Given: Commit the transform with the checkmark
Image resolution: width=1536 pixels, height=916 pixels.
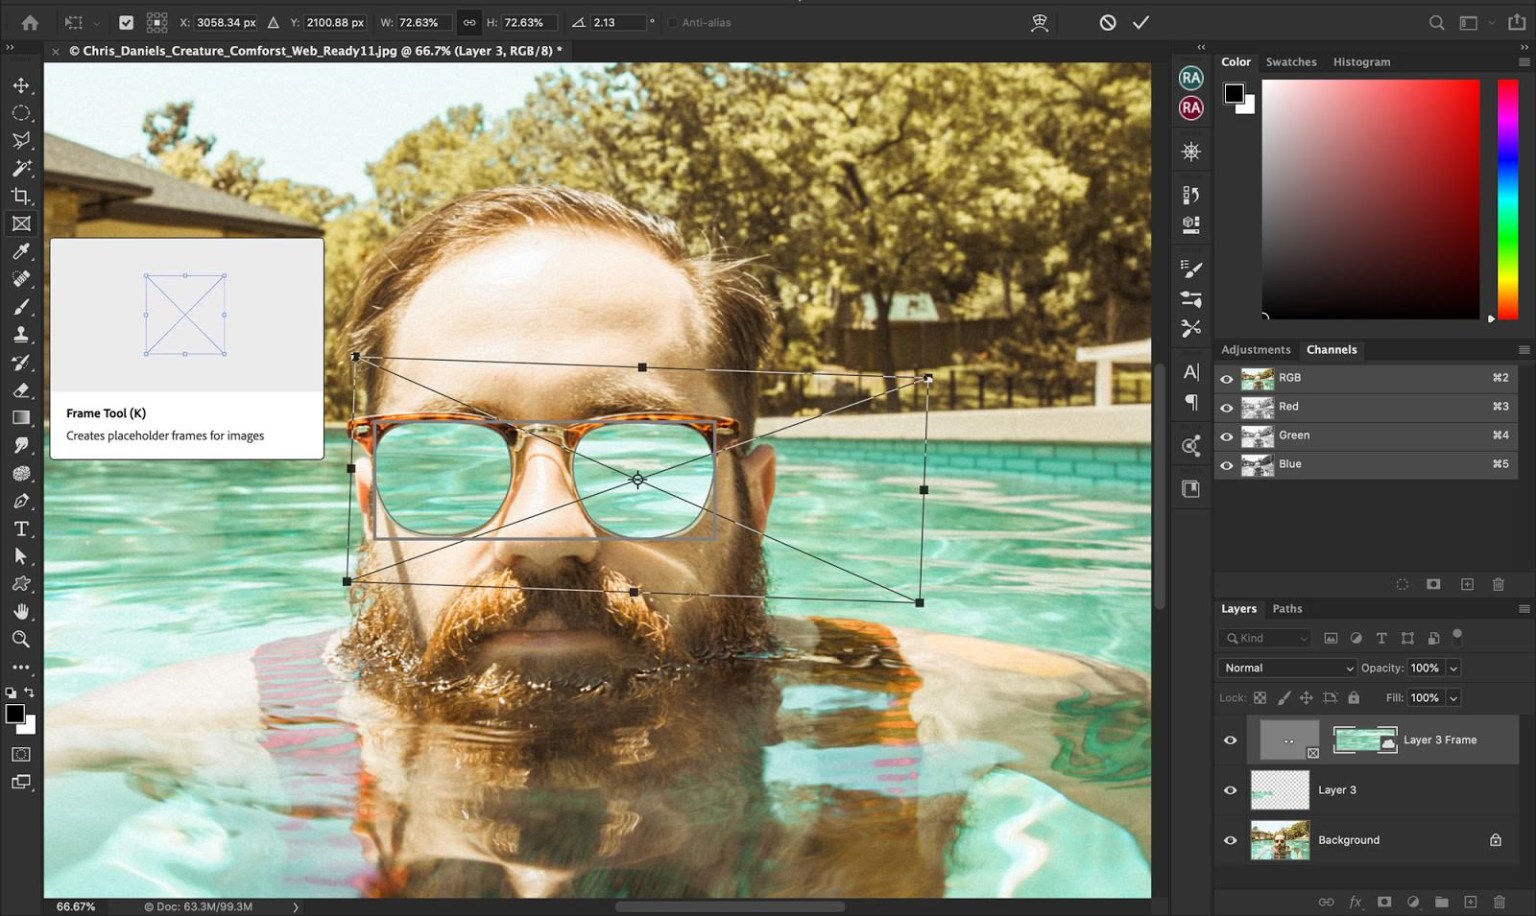Looking at the screenshot, I should [1141, 22].
